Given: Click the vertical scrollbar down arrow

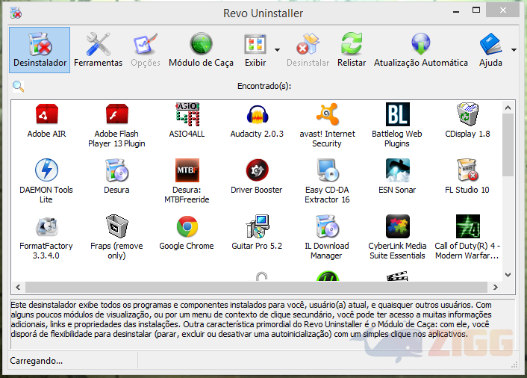Looking at the screenshot, I should point(508,275).
